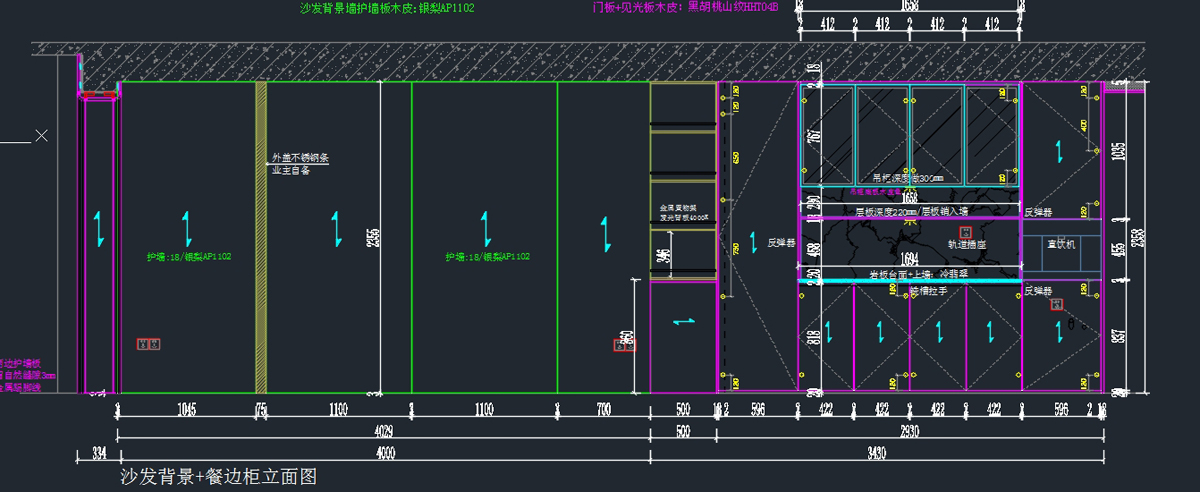The width and height of the screenshot is (1200, 492).
Task: Click the cyan grain arrow in the leftmost narrow panel
Action: click(98, 230)
